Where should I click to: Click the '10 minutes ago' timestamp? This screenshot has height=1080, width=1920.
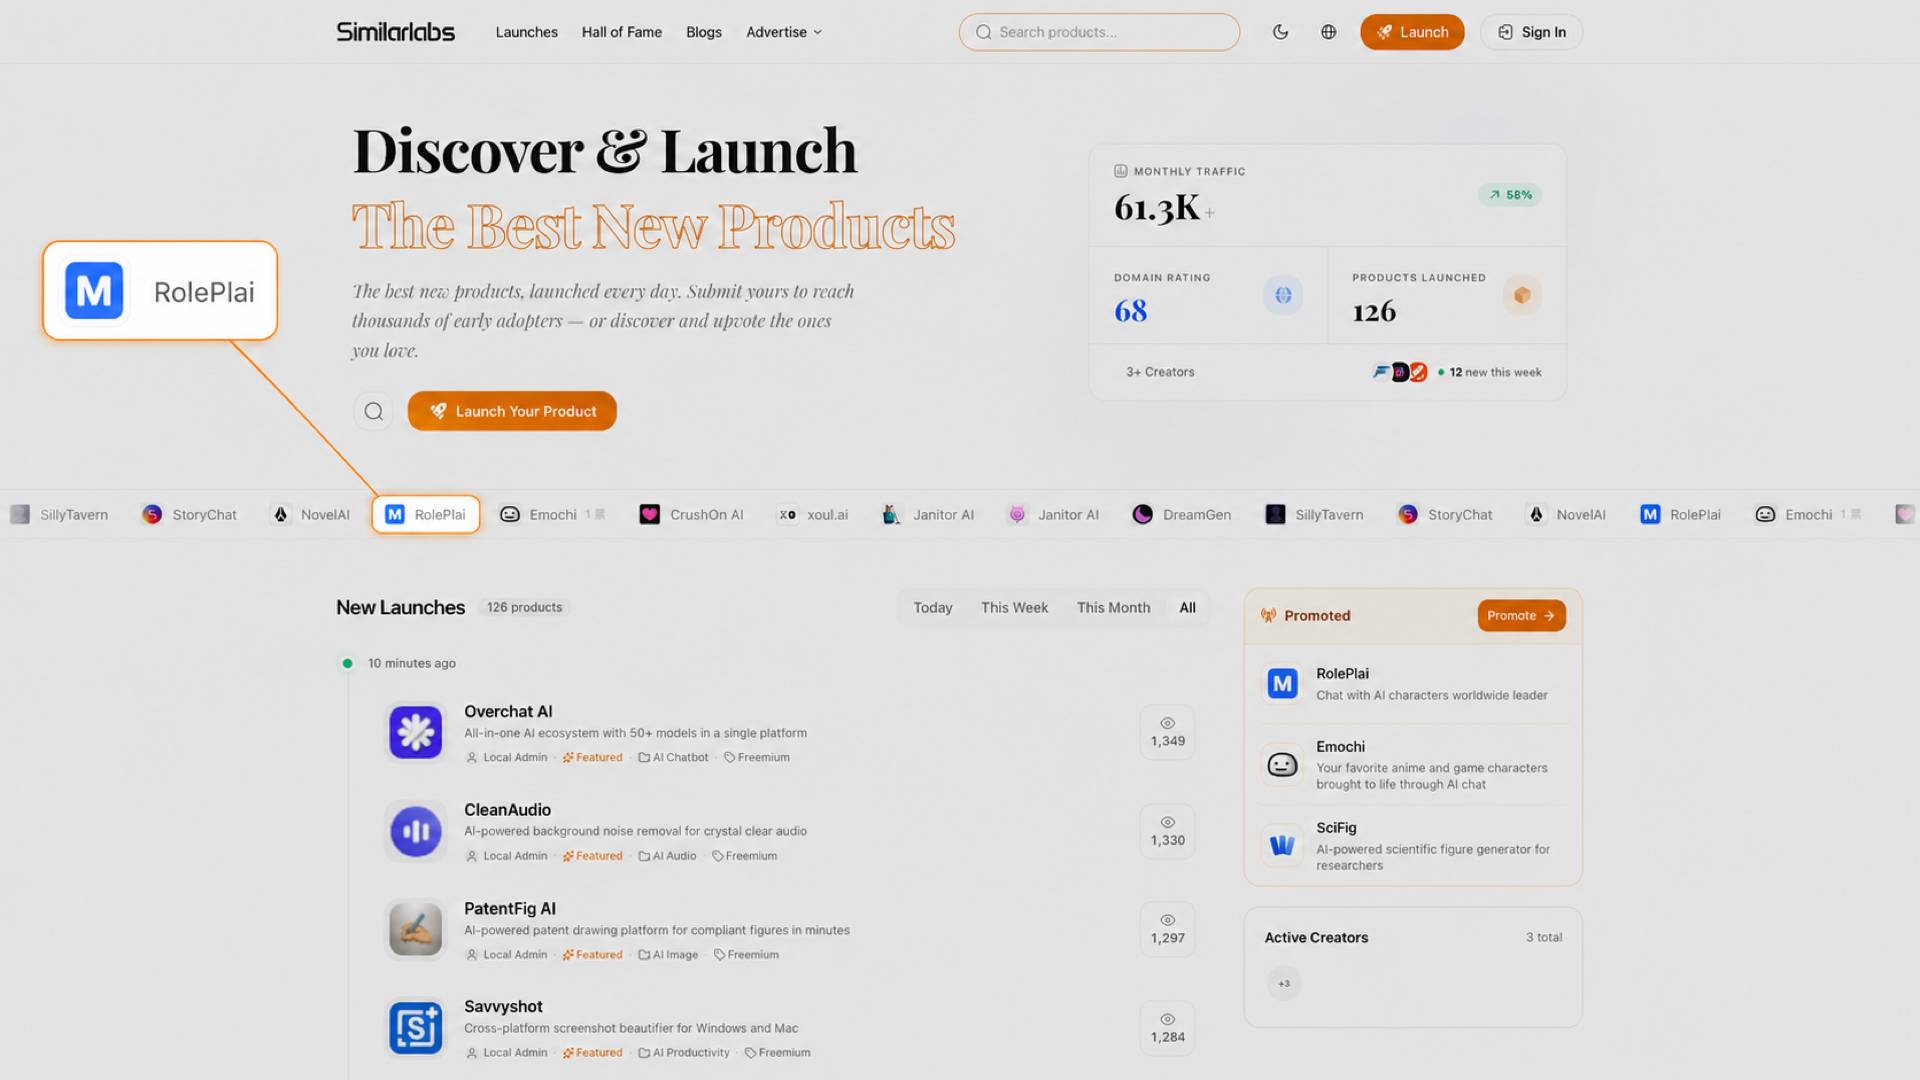tap(412, 664)
